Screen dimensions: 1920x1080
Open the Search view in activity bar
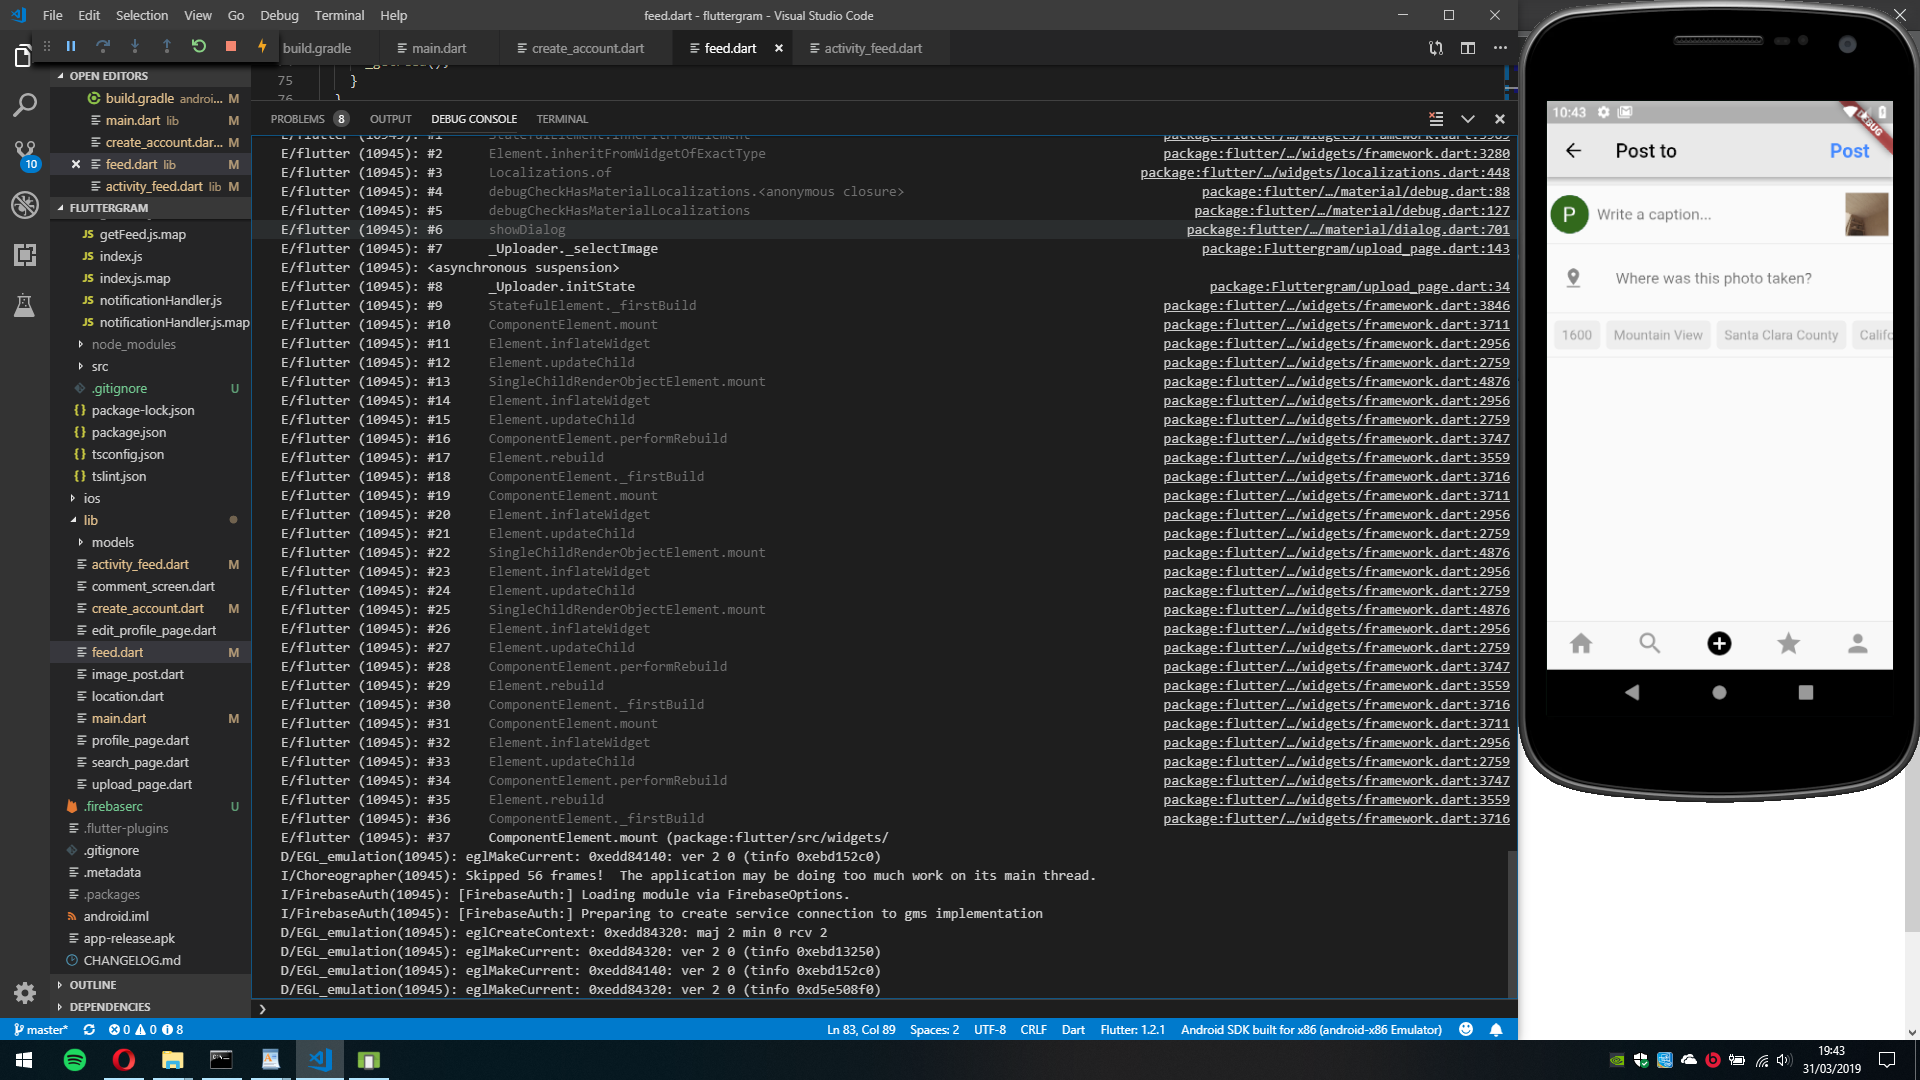(x=25, y=105)
